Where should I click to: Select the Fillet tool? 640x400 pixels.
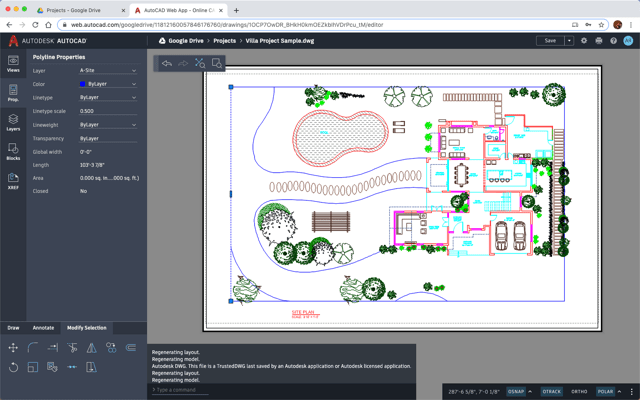point(33,348)
